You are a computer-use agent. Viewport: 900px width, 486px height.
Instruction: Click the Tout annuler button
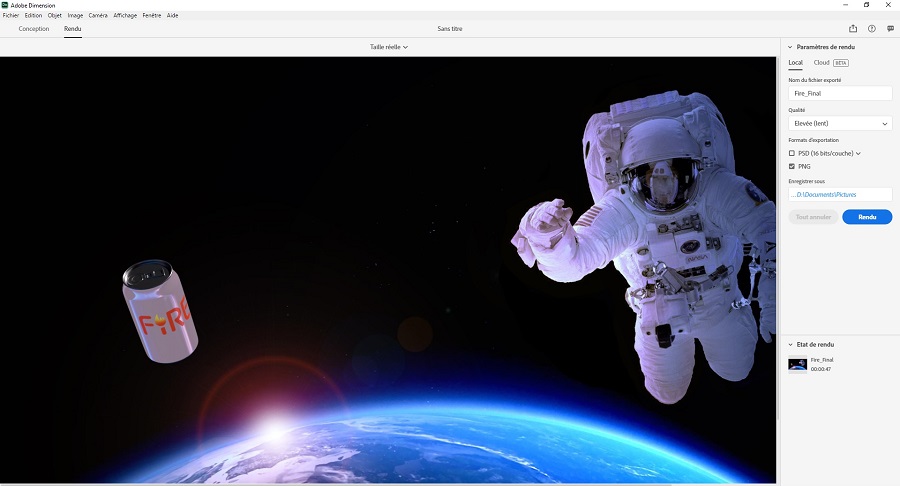[813, 217]
